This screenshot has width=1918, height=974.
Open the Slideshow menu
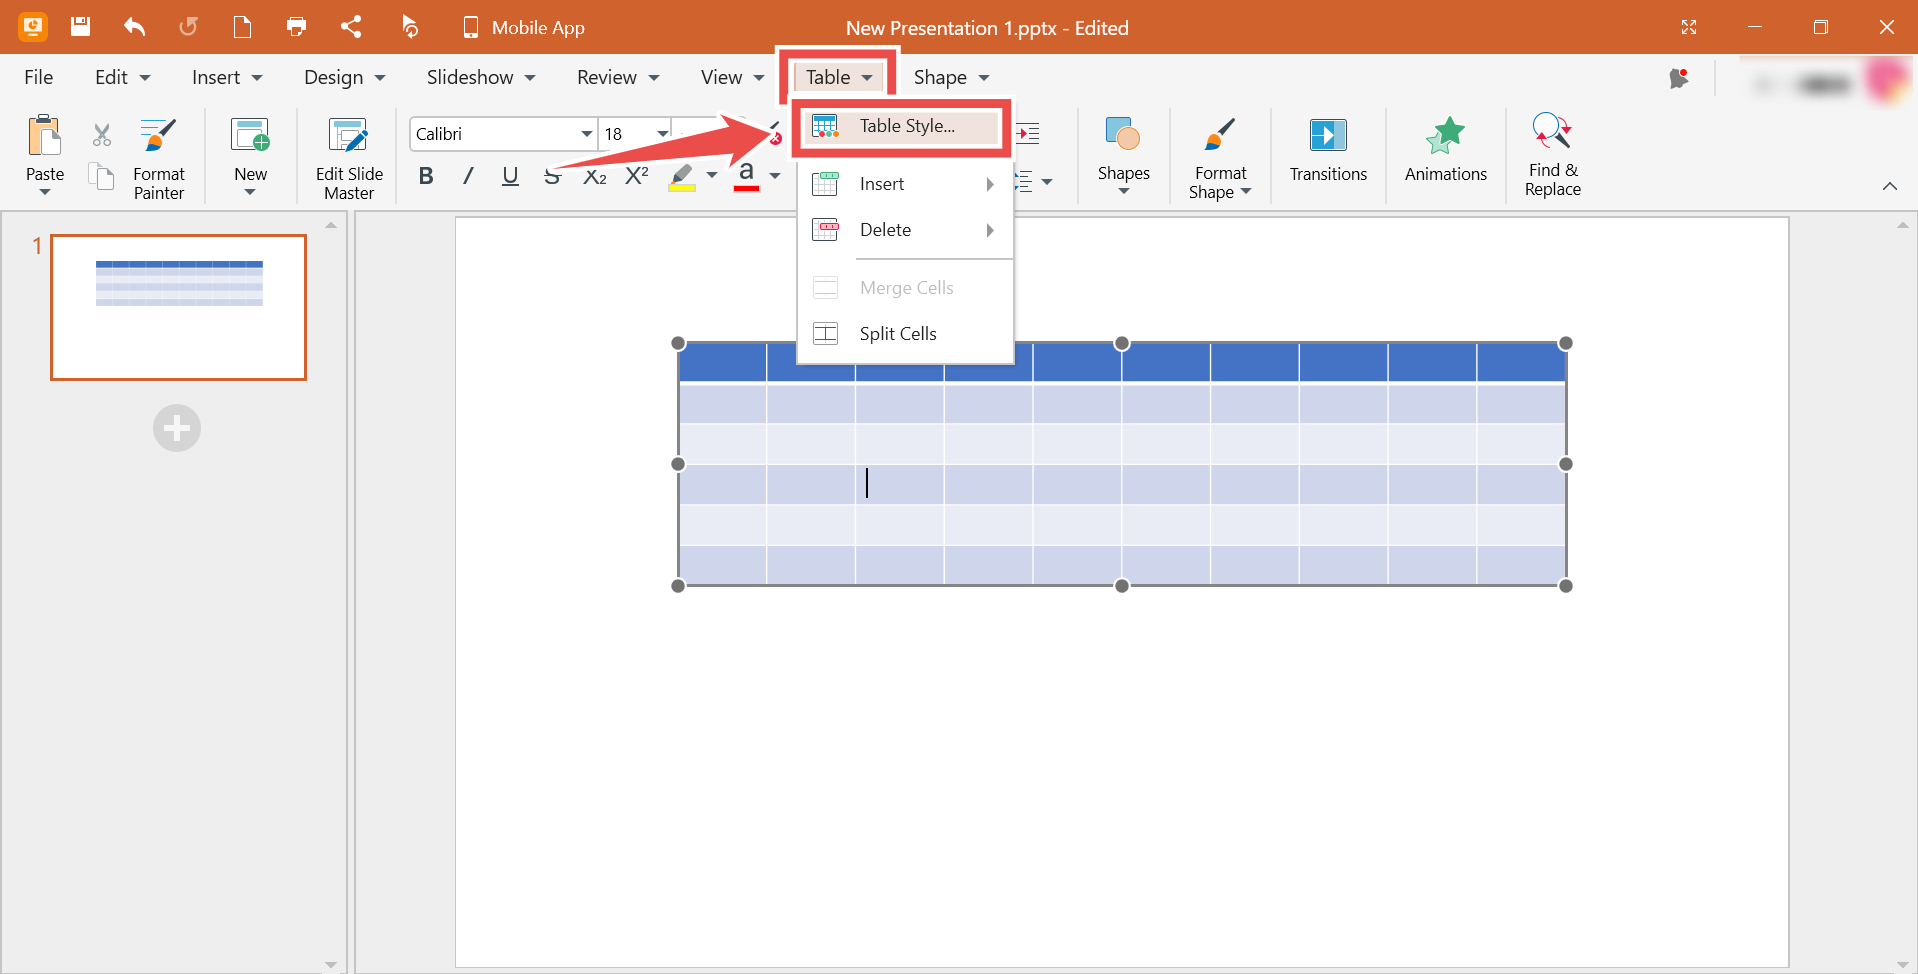(479, 76)
